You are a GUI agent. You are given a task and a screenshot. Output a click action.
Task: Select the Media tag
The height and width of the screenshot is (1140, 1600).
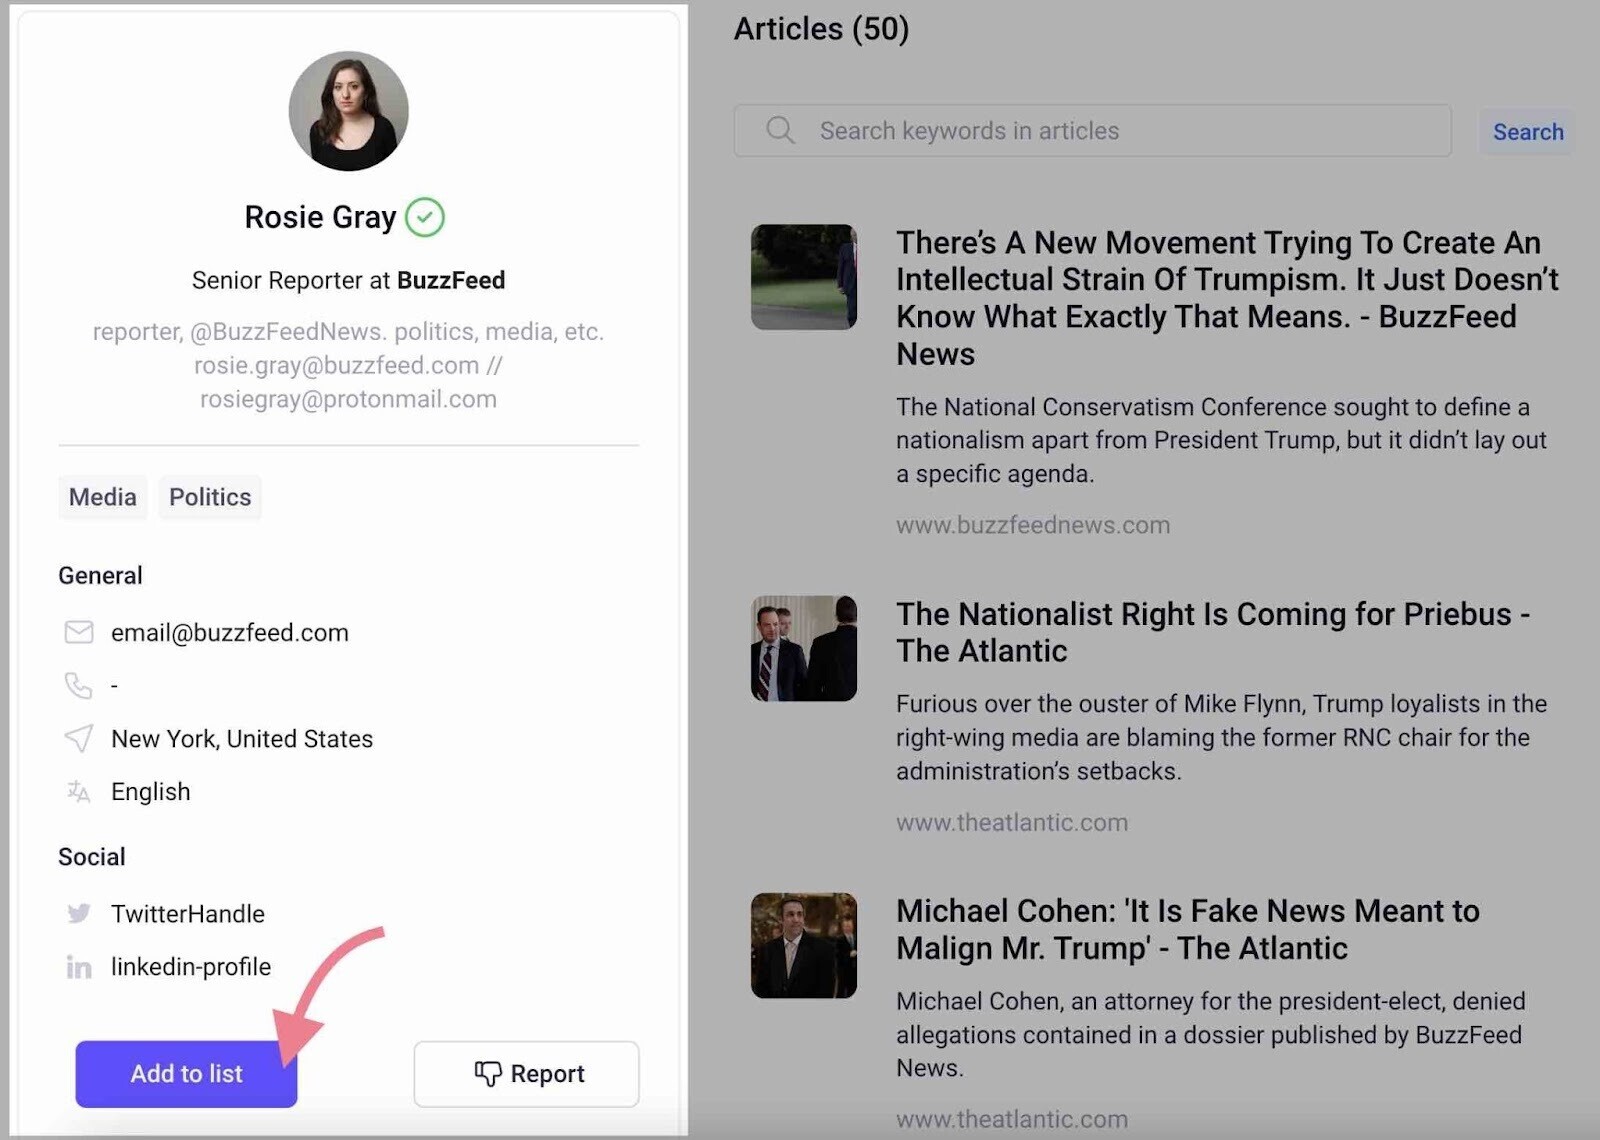click(103, 497)
